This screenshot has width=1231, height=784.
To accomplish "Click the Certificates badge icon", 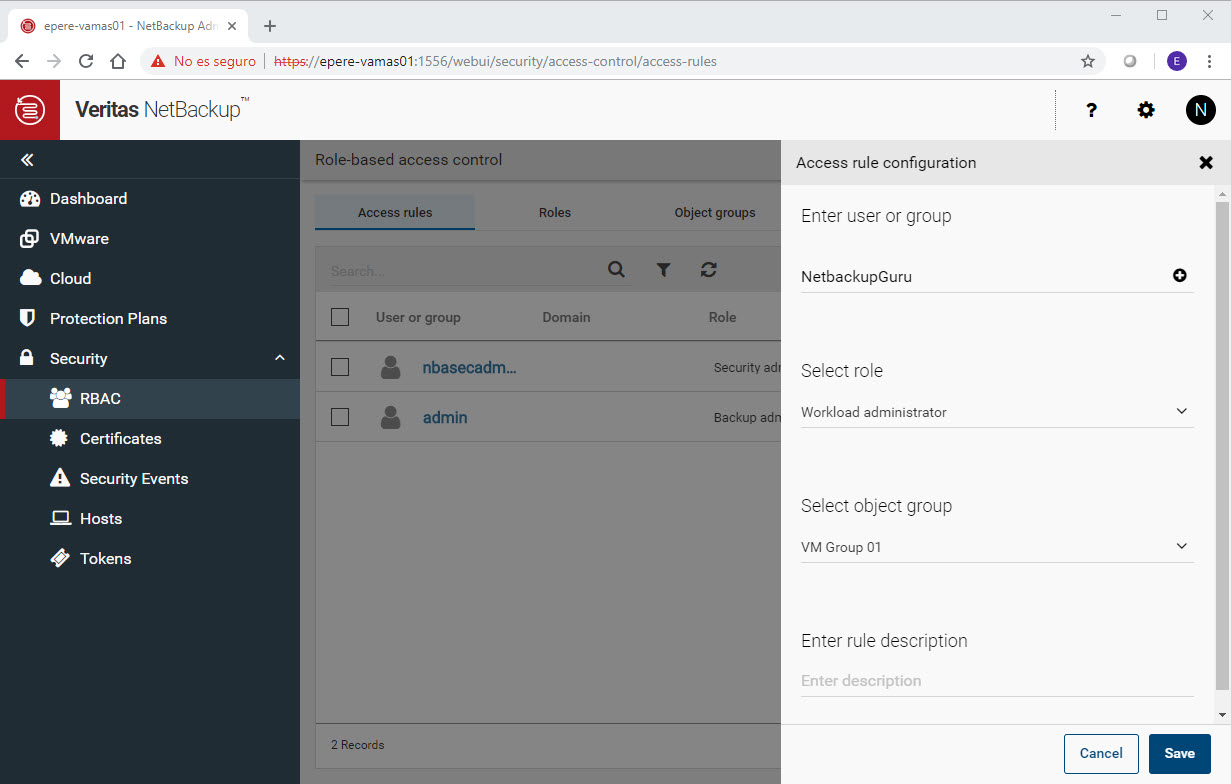I will [60, 438].
